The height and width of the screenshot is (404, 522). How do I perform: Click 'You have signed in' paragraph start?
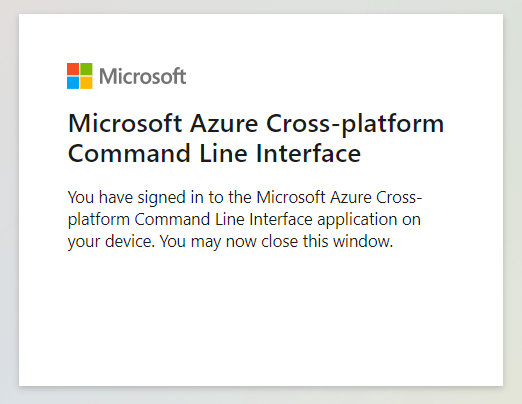[127, 197]
